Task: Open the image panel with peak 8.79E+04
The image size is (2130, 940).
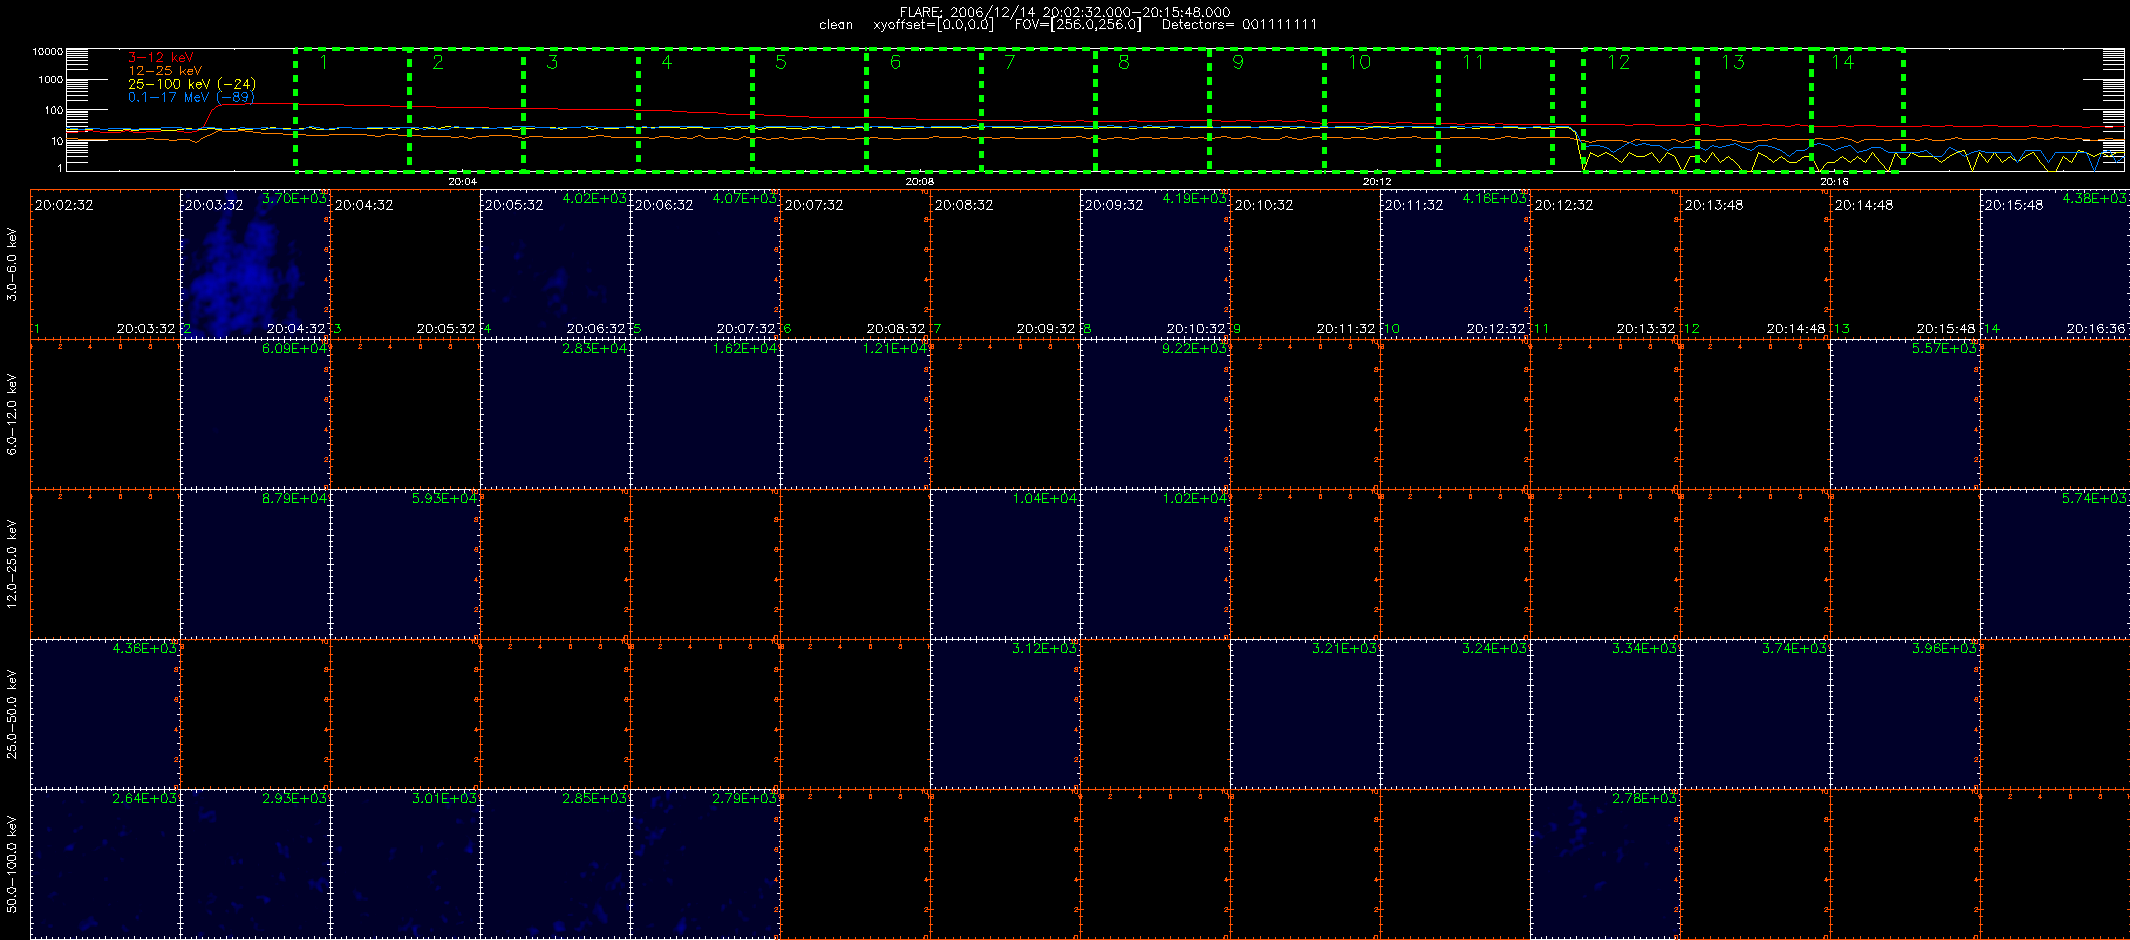Action: 255,564
